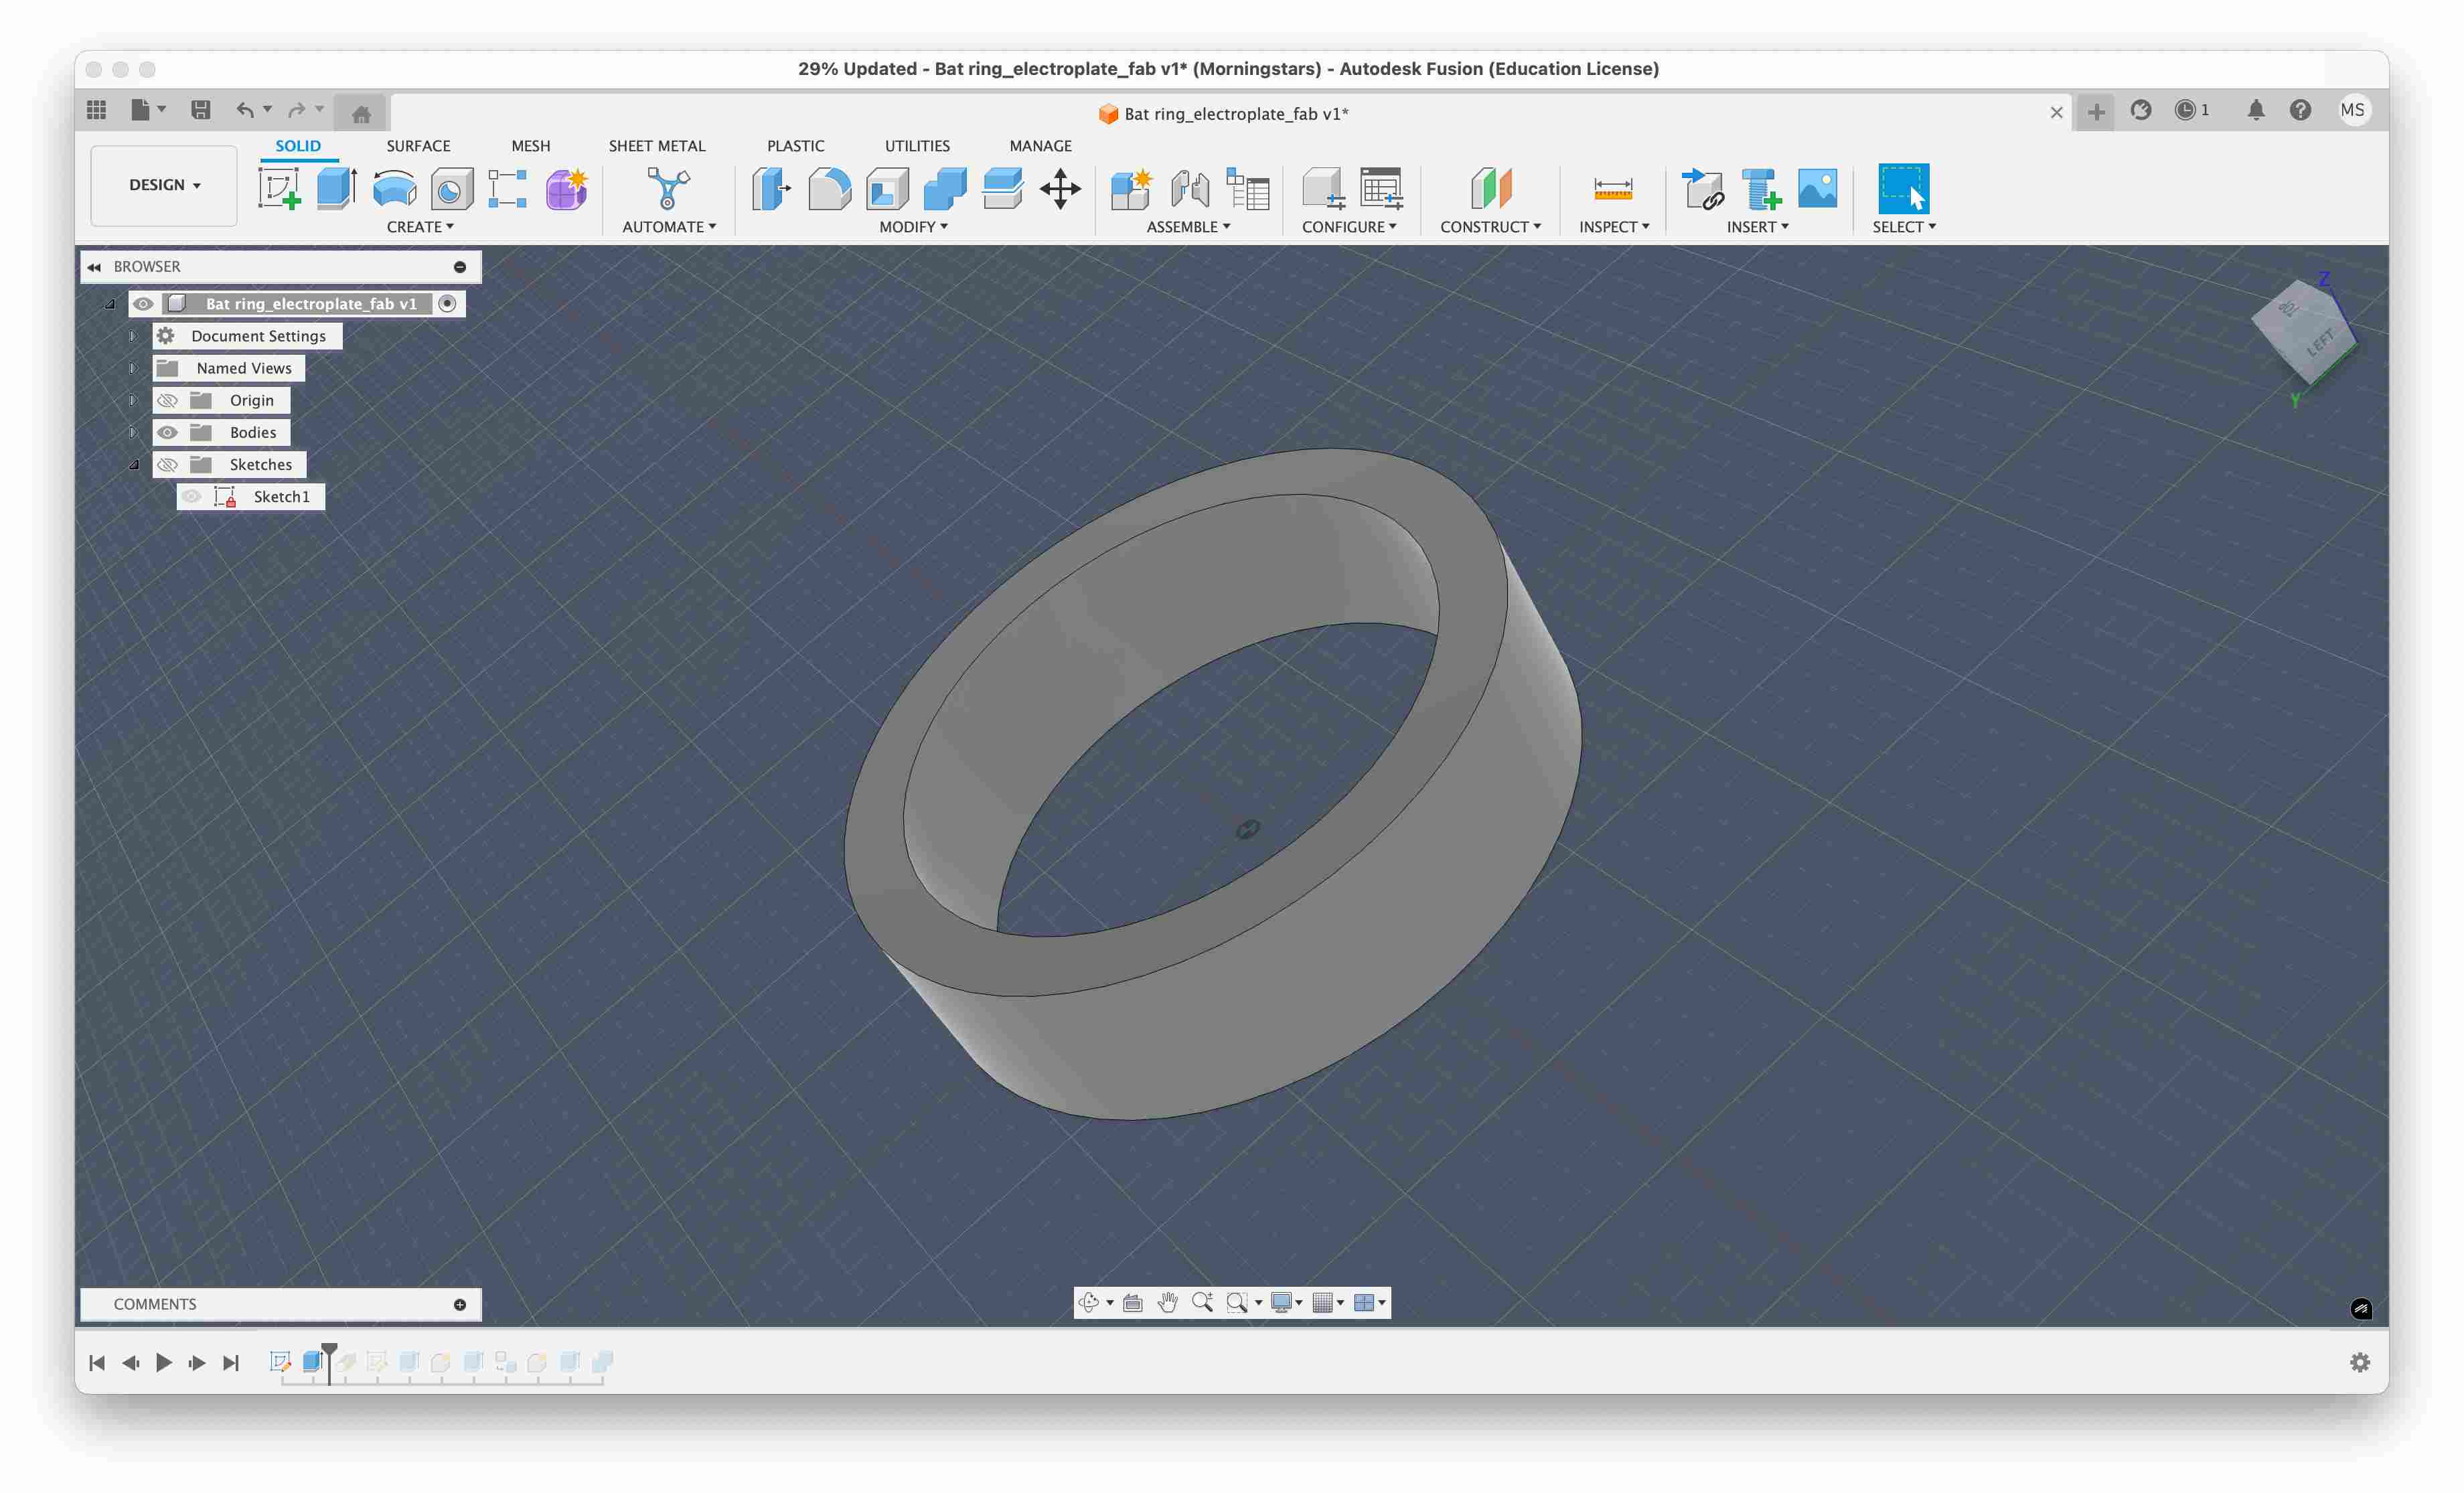The height and width of the screenshot is (1493, 2464).
Task: Toggle visibility of the Origin folder
Action: coord(167,400)
